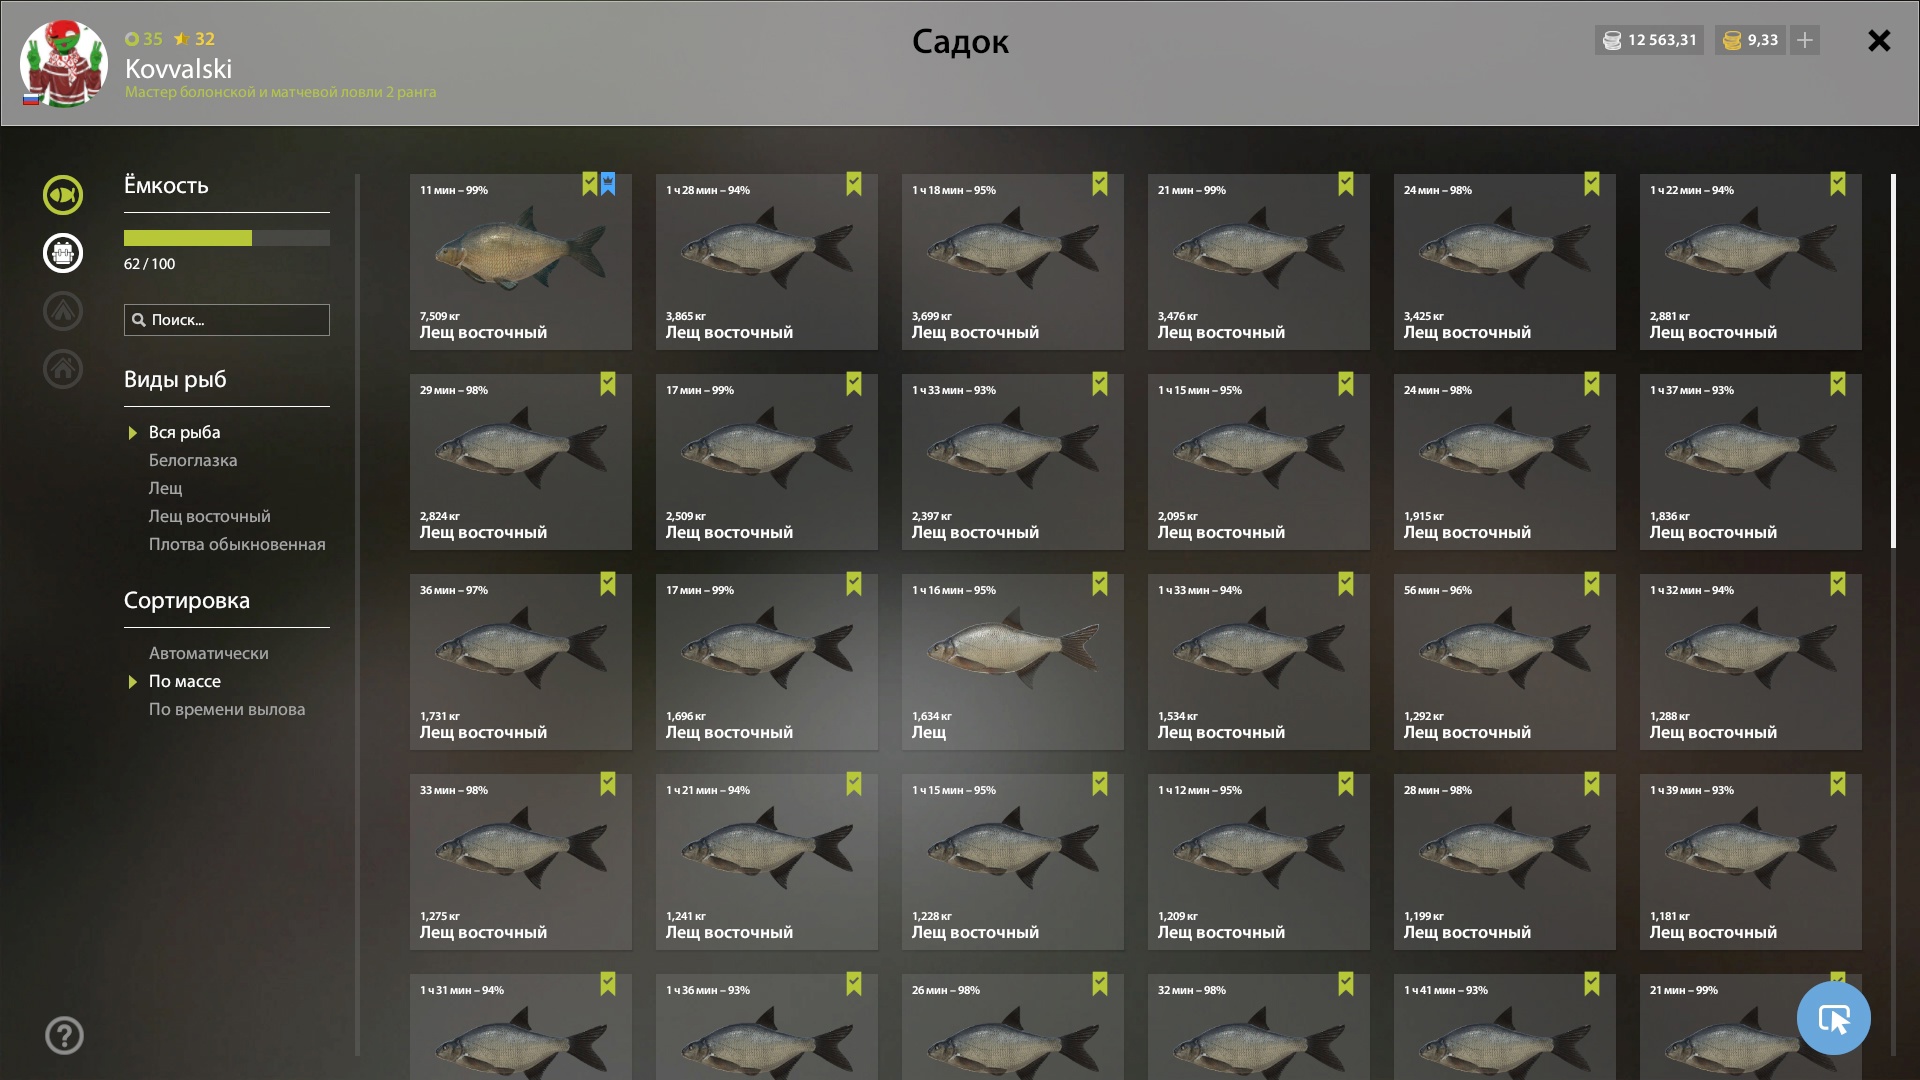Viewport: 1920px width, 1080px height.
Task: Click the player name Kovvalski
Action: coord(178,68)
